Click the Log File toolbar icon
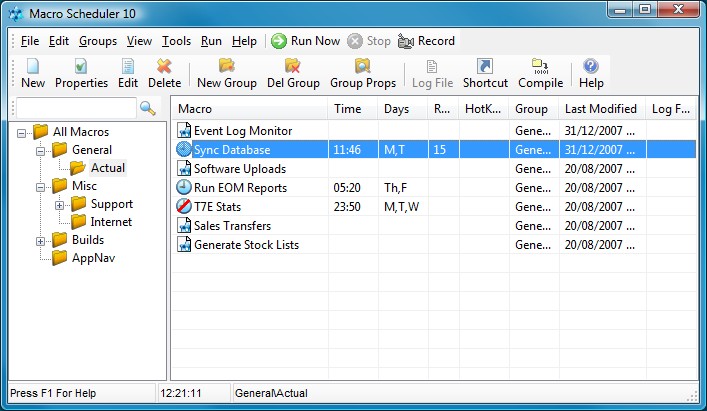707x411 pixels. 432,66
